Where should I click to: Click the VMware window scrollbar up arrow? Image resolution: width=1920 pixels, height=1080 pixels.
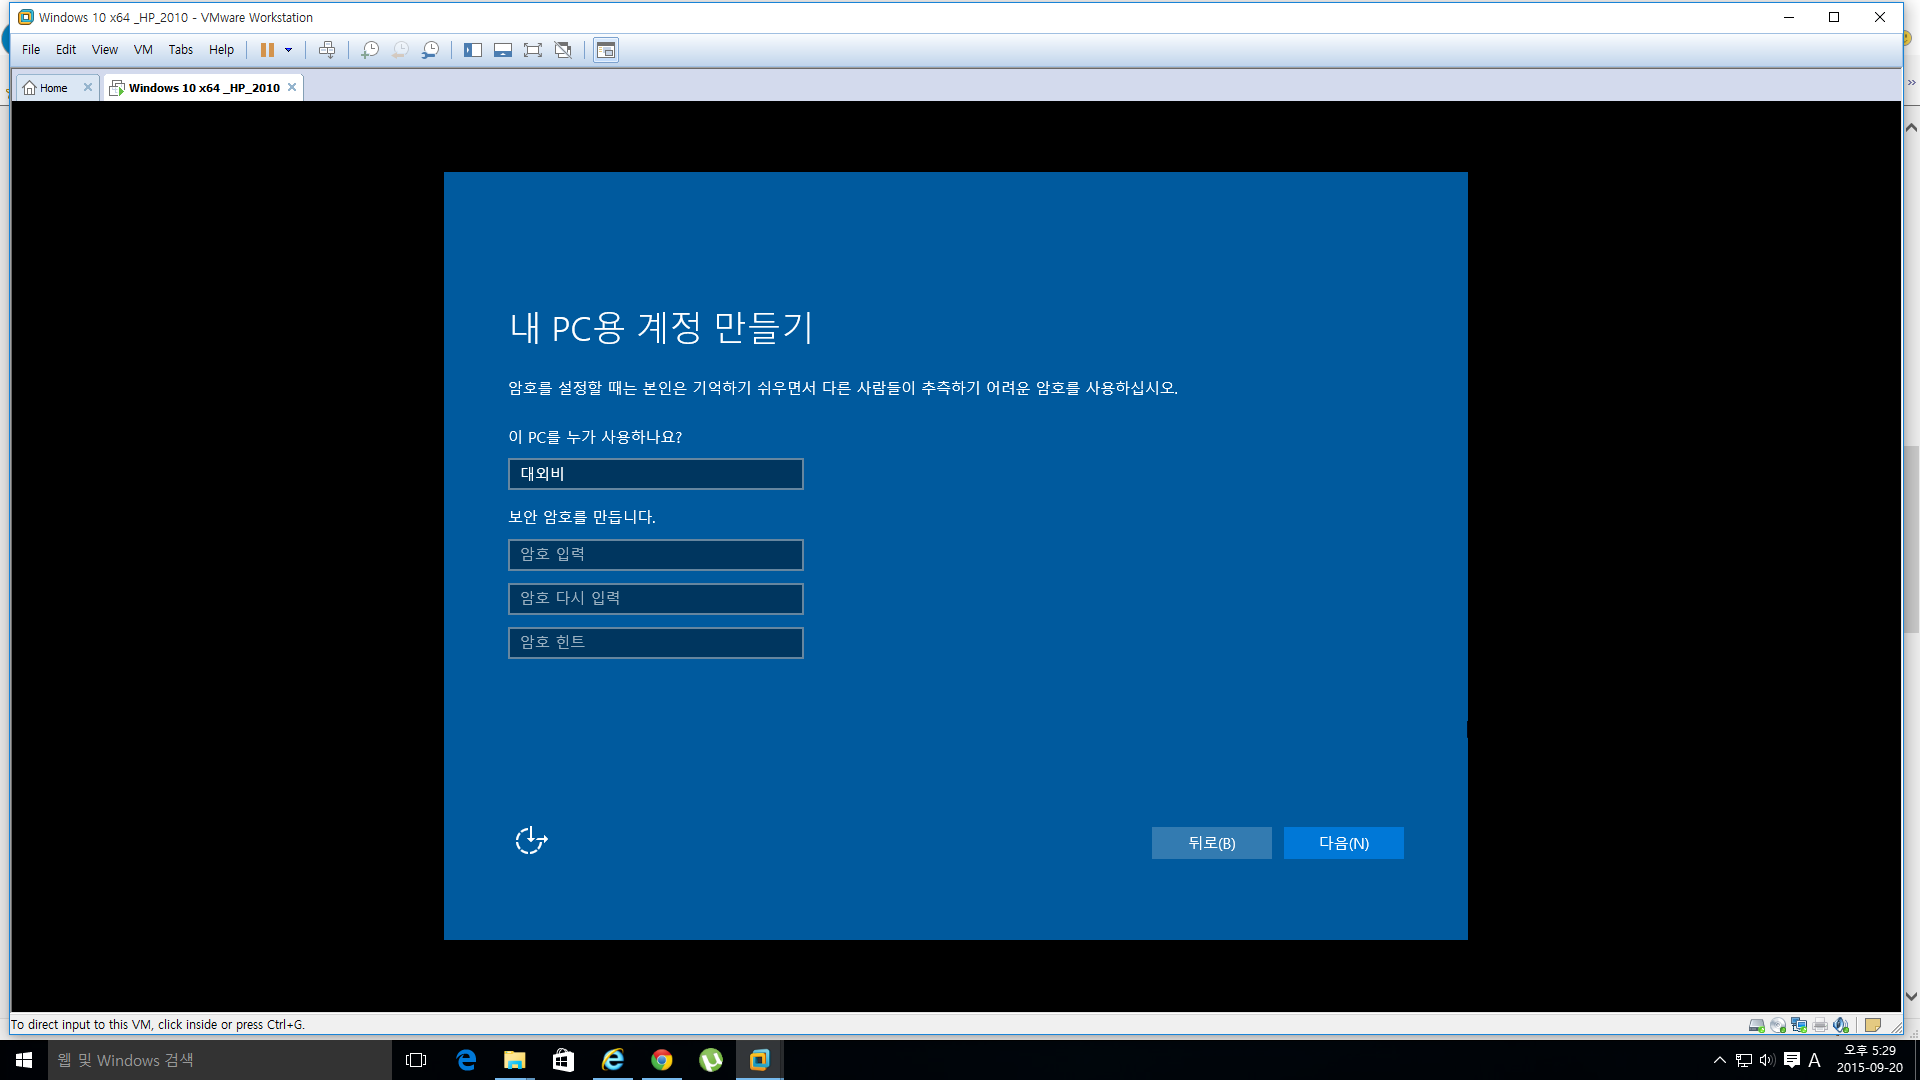1911,127
